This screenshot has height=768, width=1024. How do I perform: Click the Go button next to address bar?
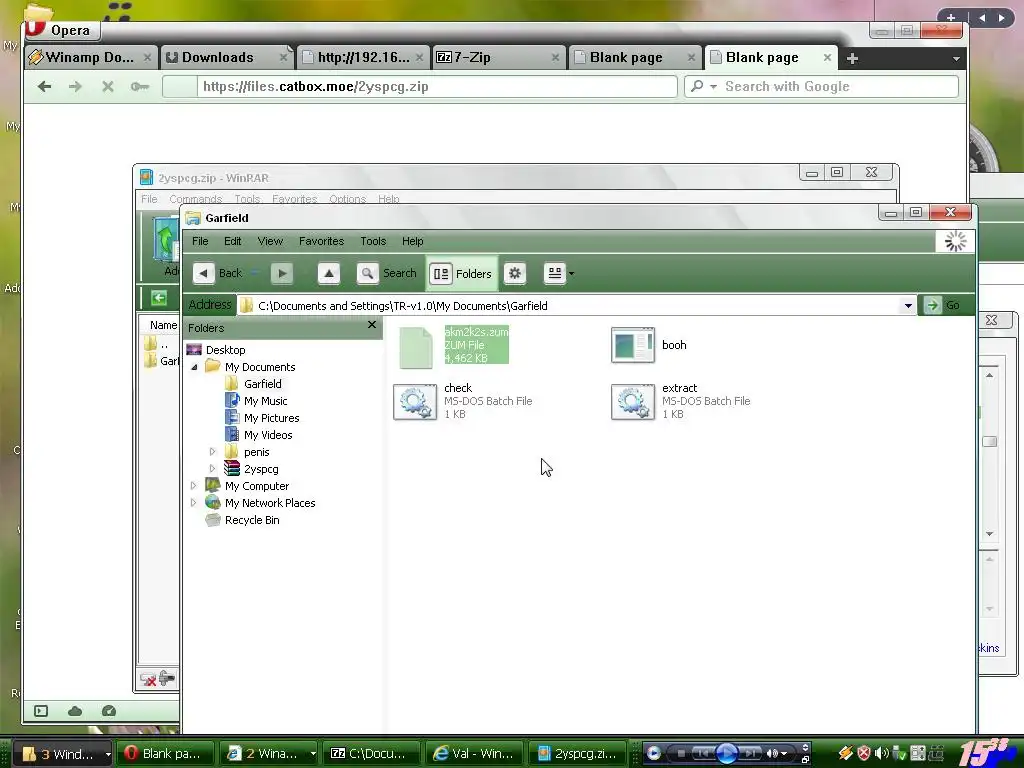click(946, 305)
